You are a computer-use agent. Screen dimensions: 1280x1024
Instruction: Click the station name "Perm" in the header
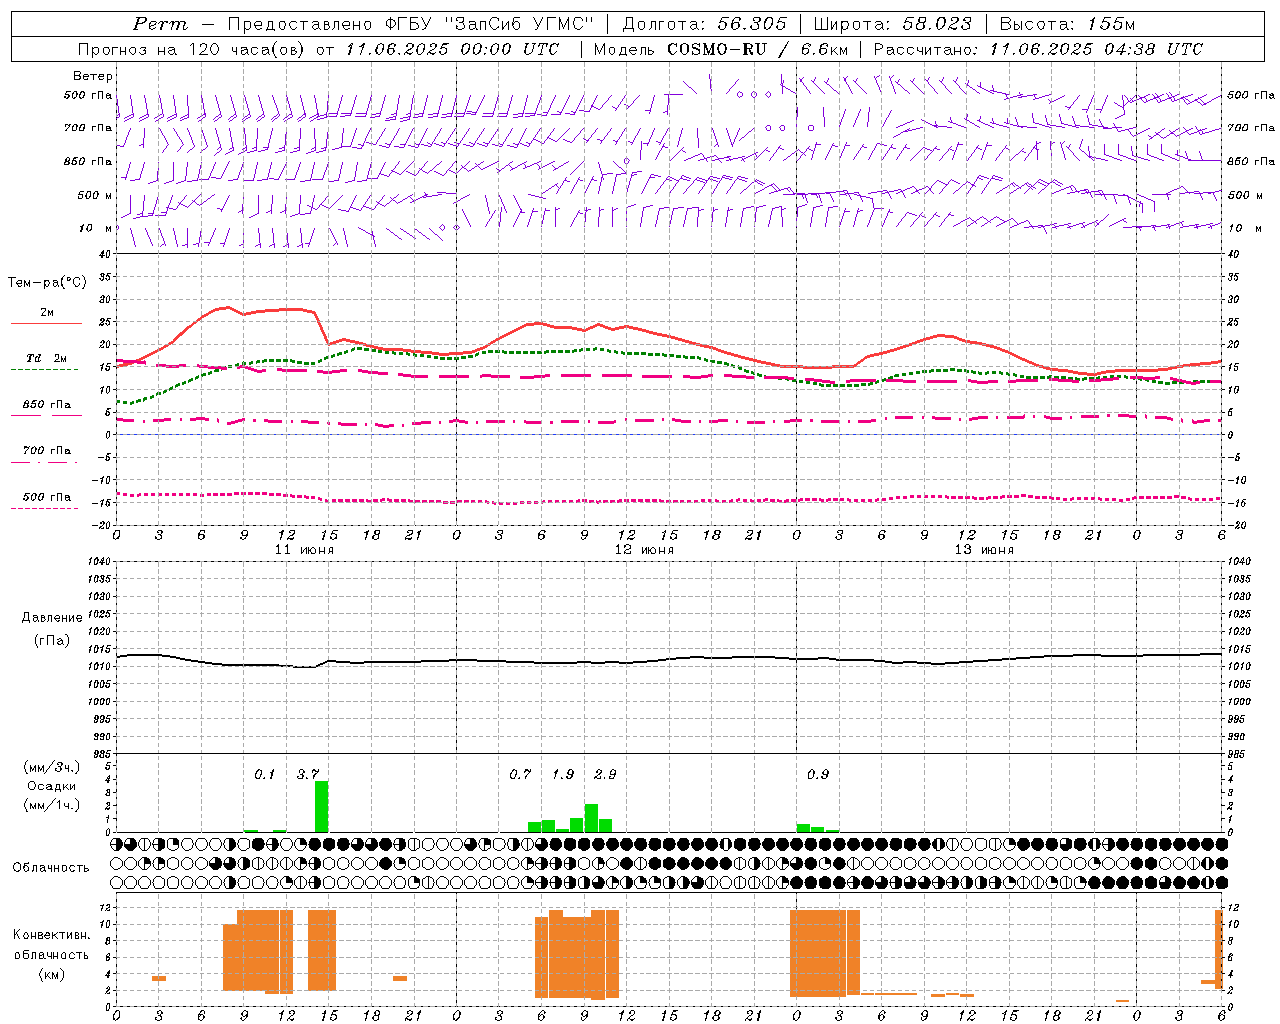[160, 24]
